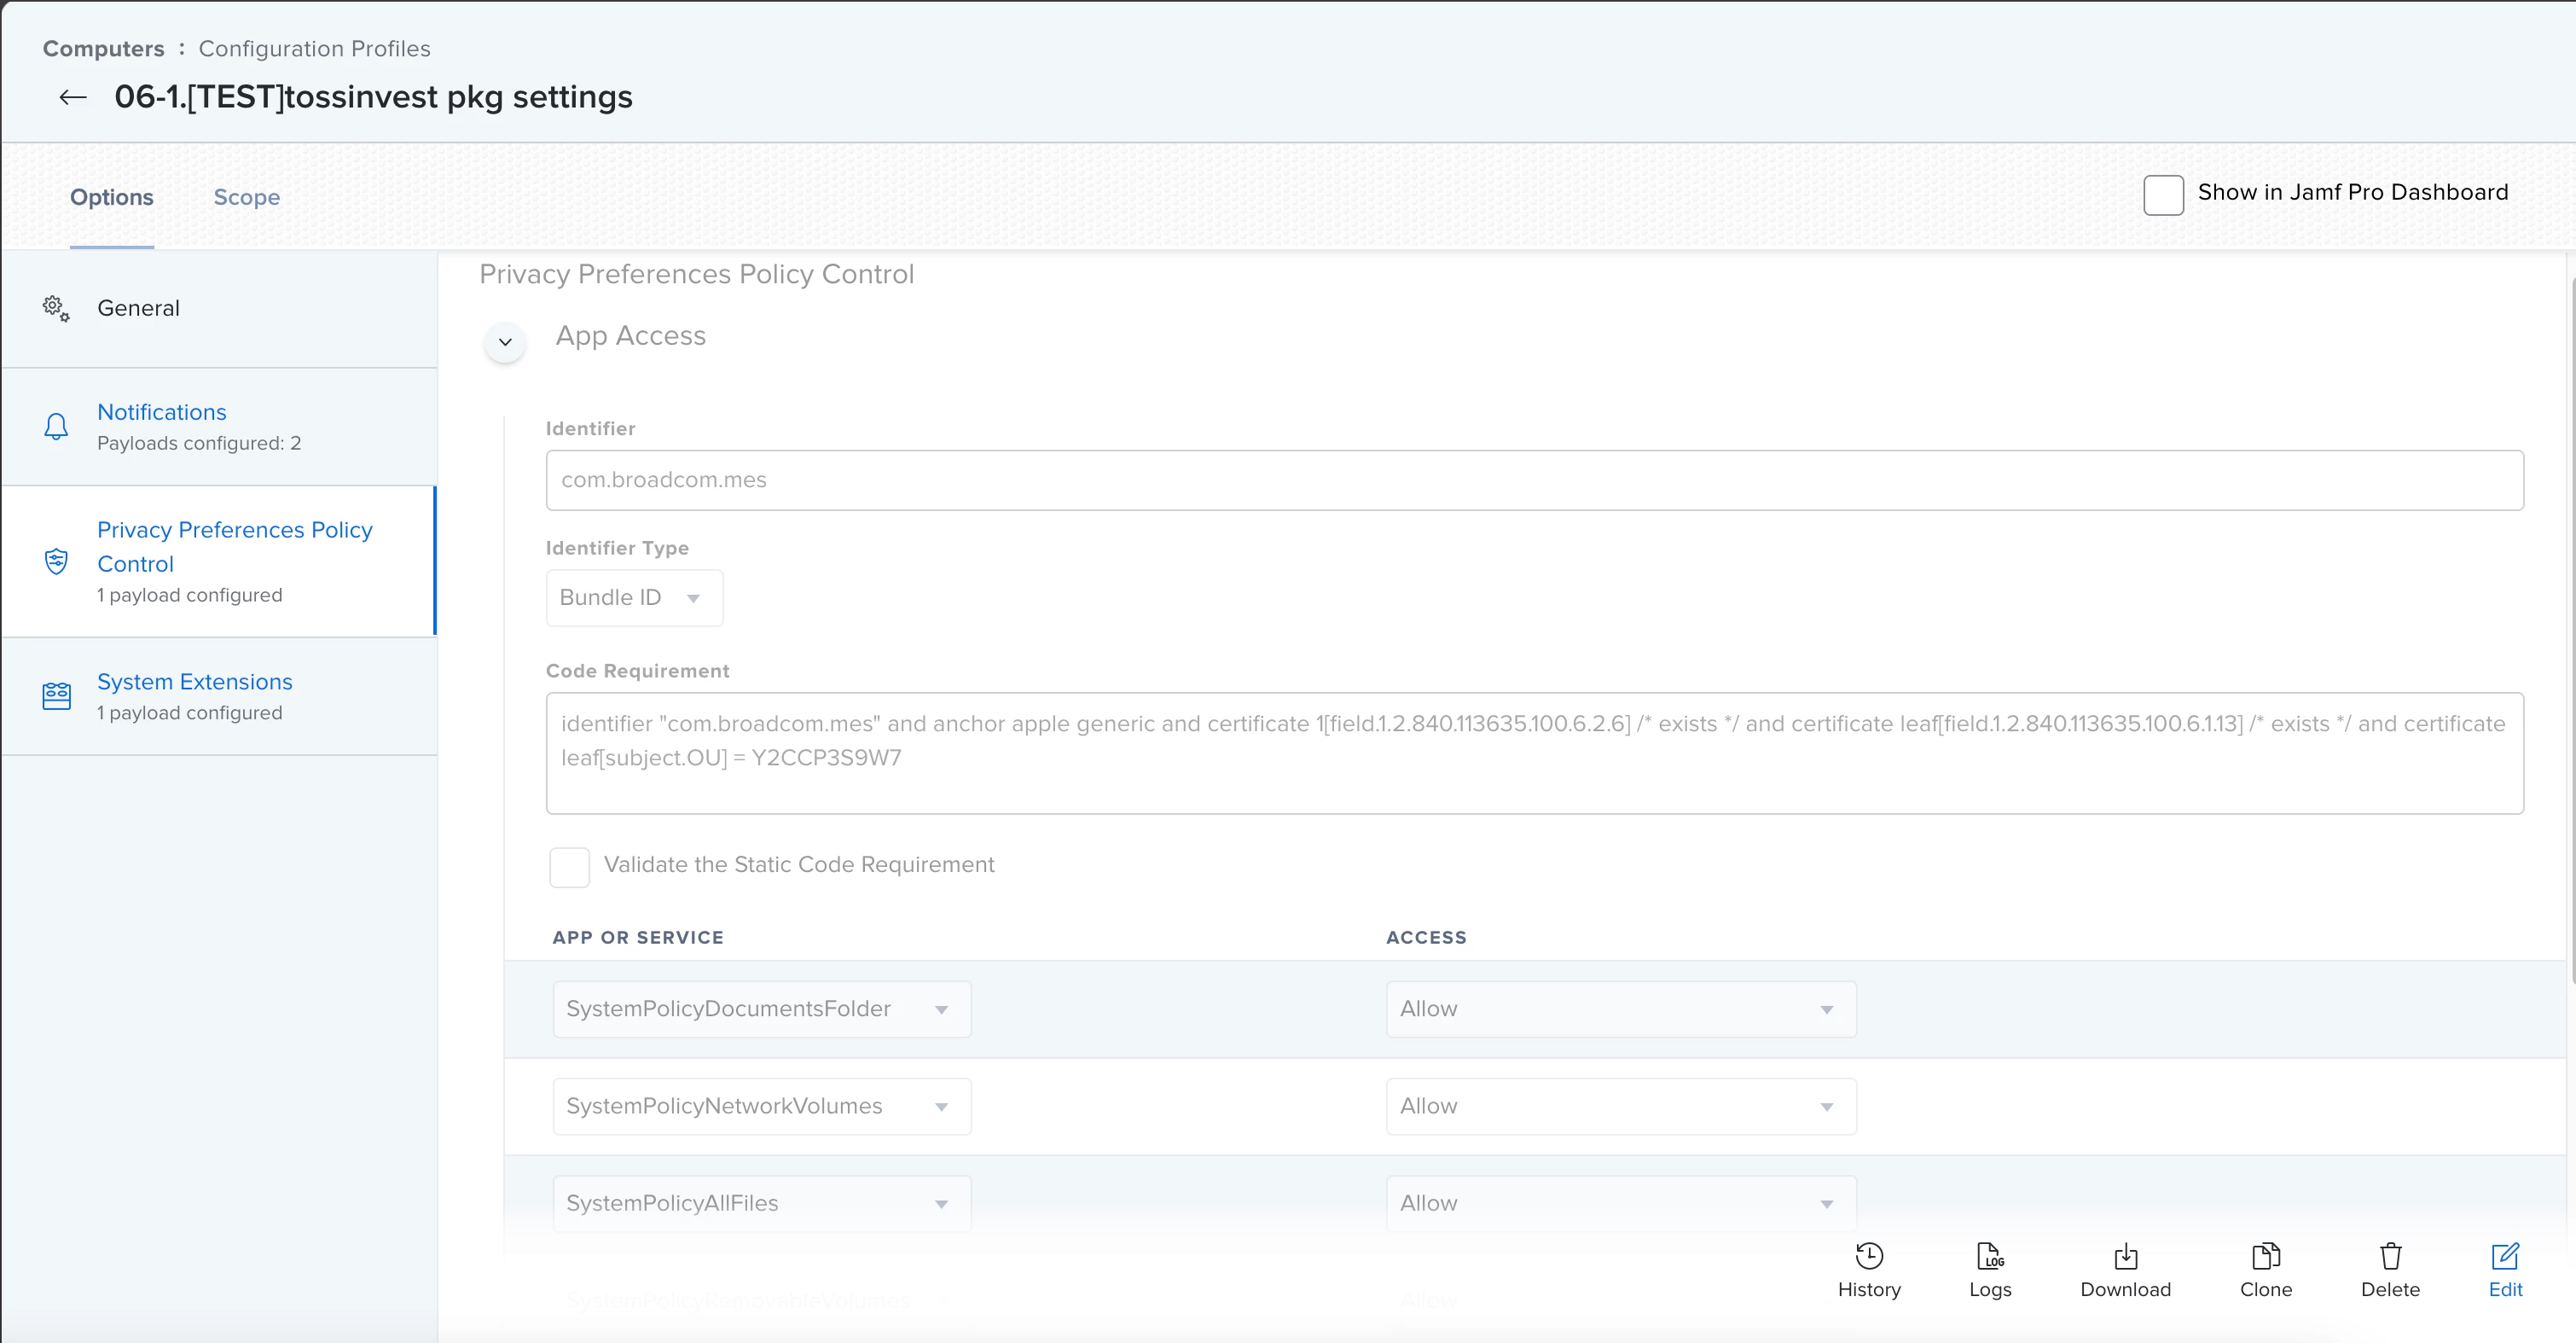
Task: Open History of this profile
Action: click(x=1868, y=1270)
